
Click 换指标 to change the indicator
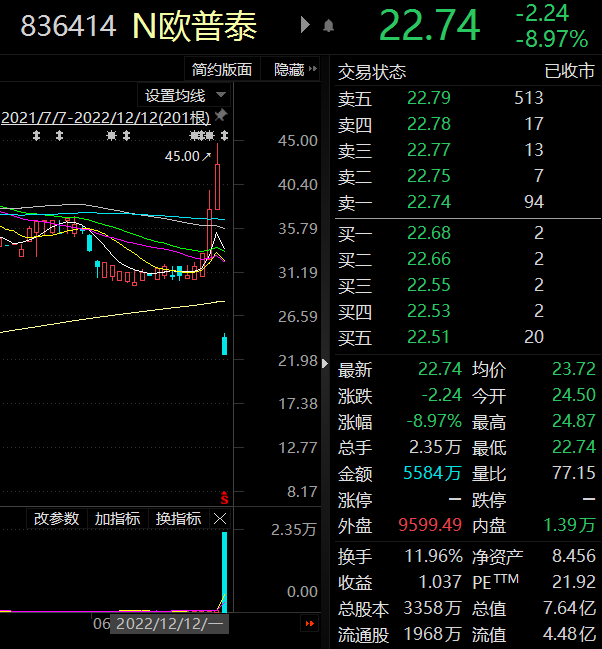[x=178, y=519]
